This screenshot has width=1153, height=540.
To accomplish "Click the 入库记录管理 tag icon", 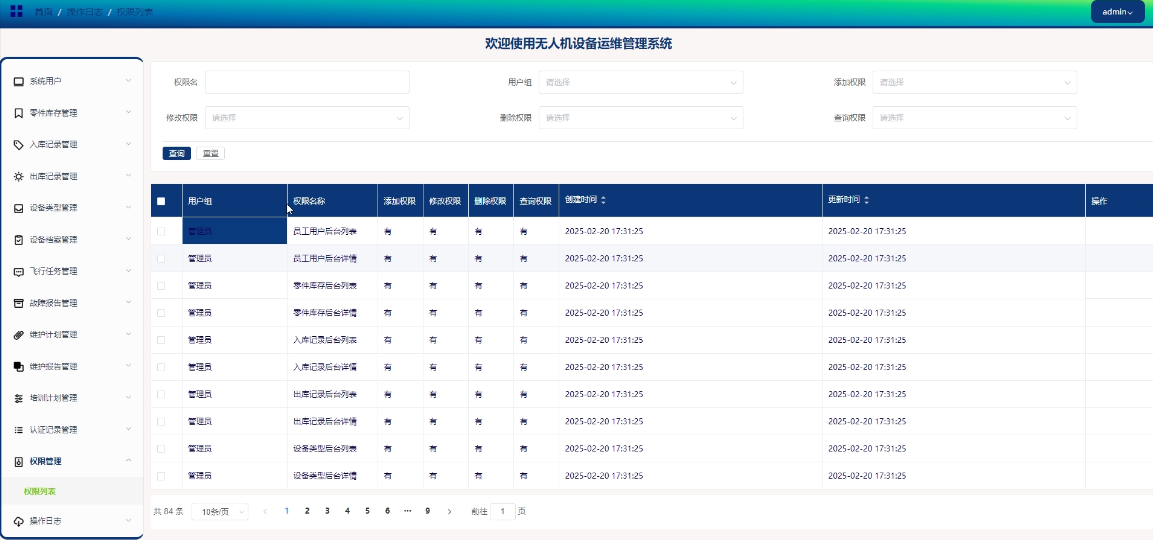I will (19, 145).
